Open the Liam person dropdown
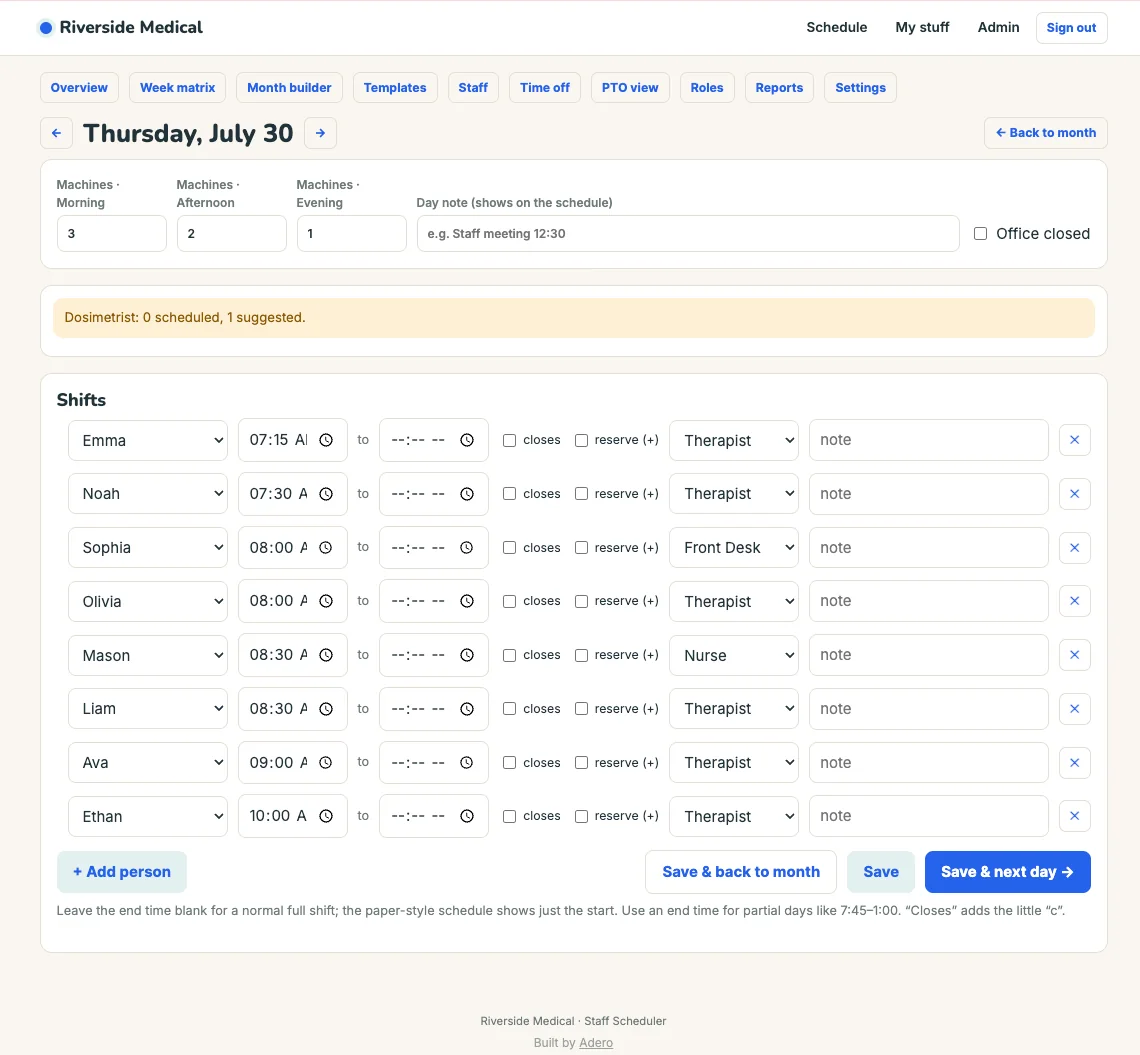Viewport: 1140px width, 1055px height. [148, 709]
